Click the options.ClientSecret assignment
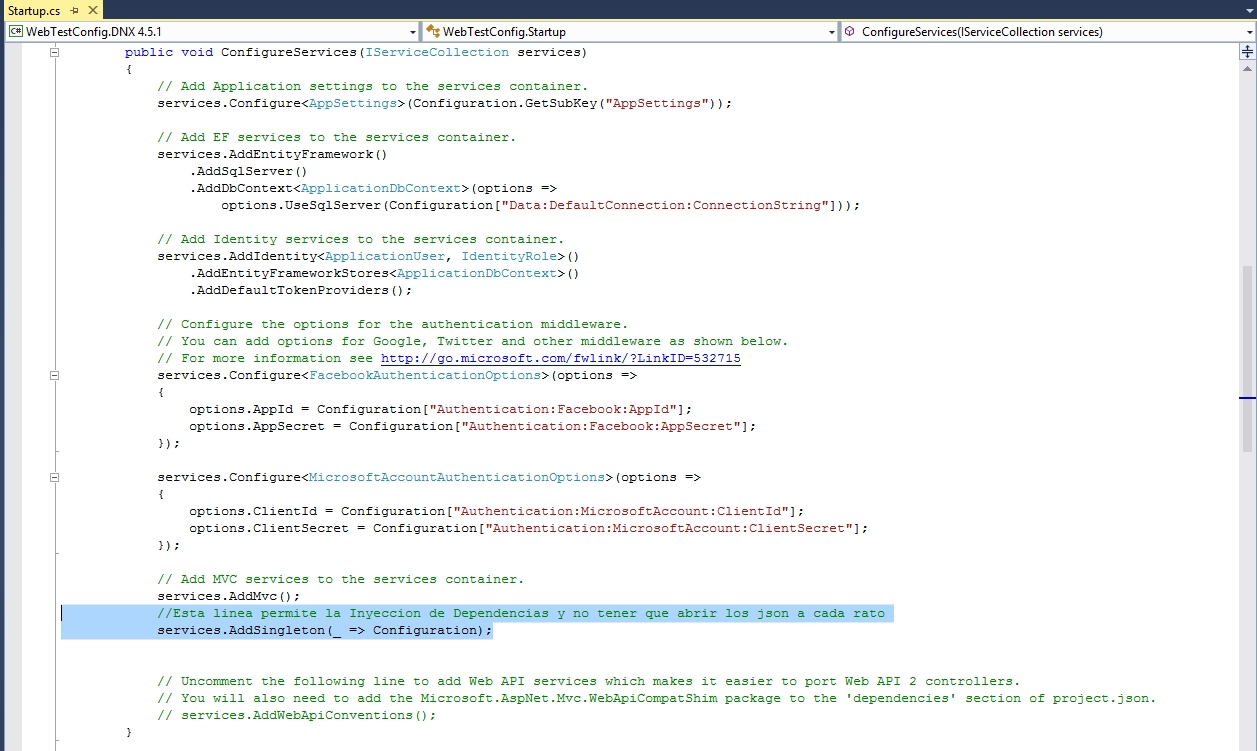This screenshot has height=751, width=1257. click(529, 528)
